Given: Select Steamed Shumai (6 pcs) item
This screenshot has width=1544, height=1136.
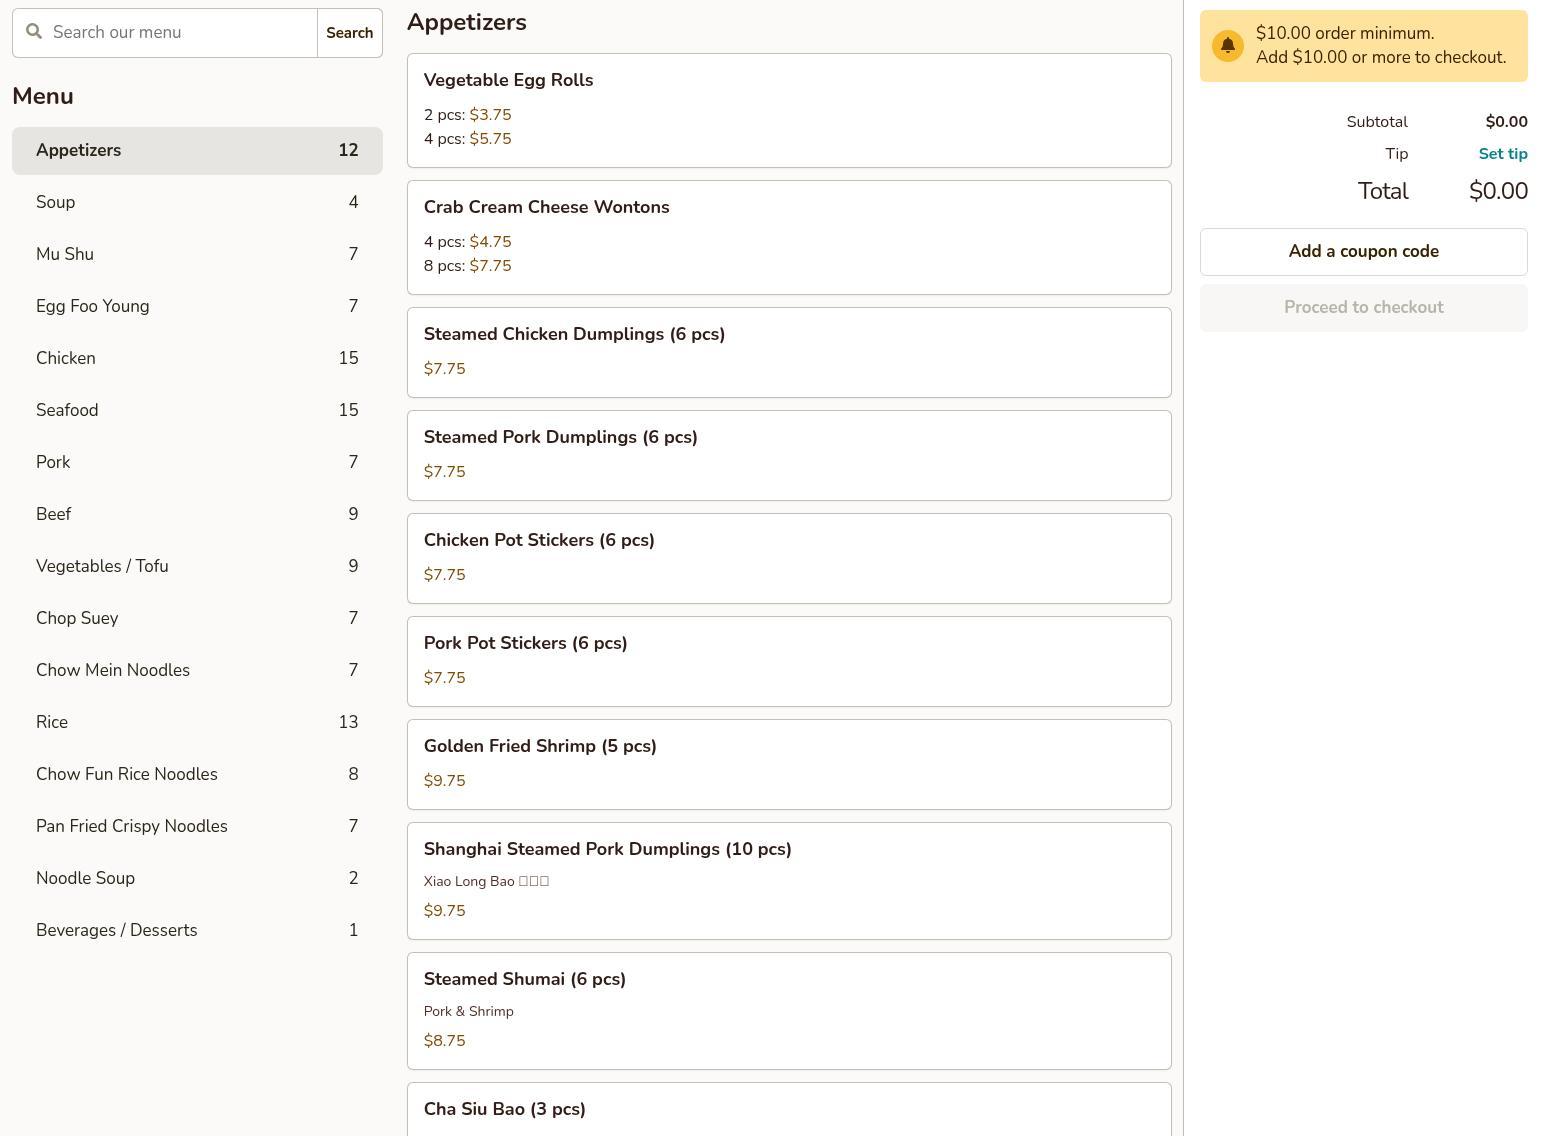Looking at the screenshot, I should (x=788, y=1010).
